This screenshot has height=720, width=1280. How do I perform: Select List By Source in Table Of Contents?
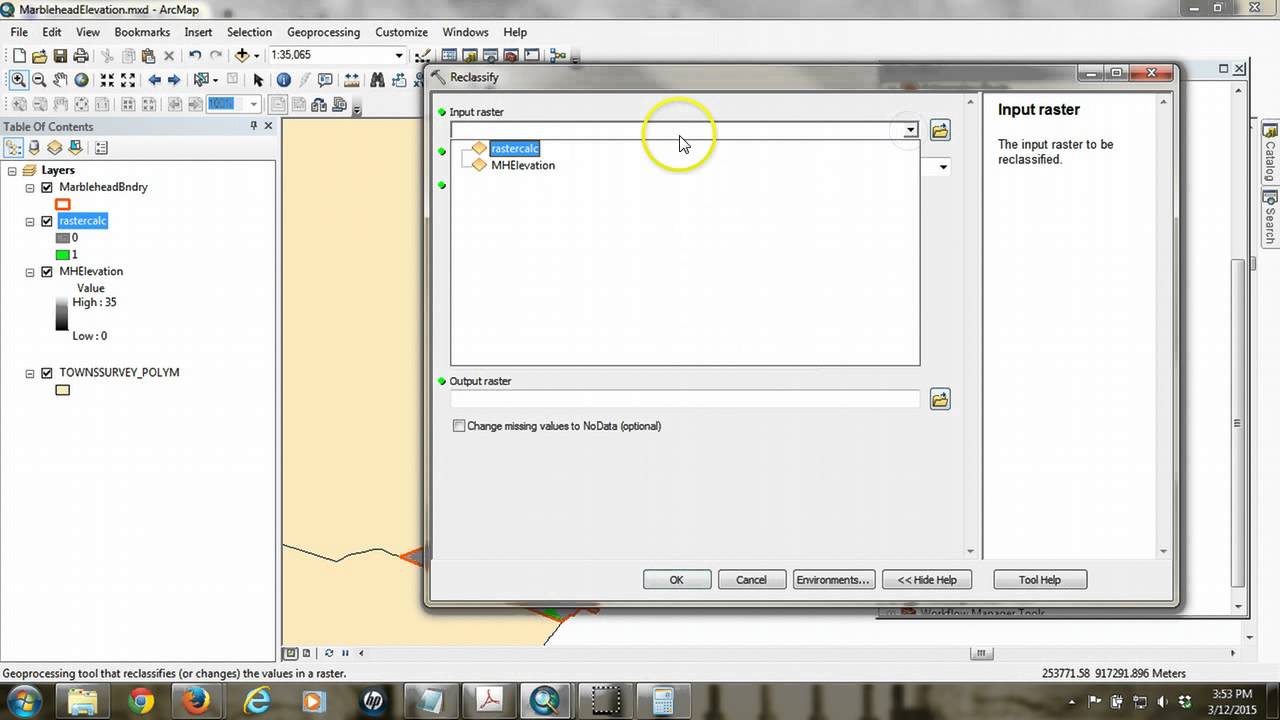34,148
